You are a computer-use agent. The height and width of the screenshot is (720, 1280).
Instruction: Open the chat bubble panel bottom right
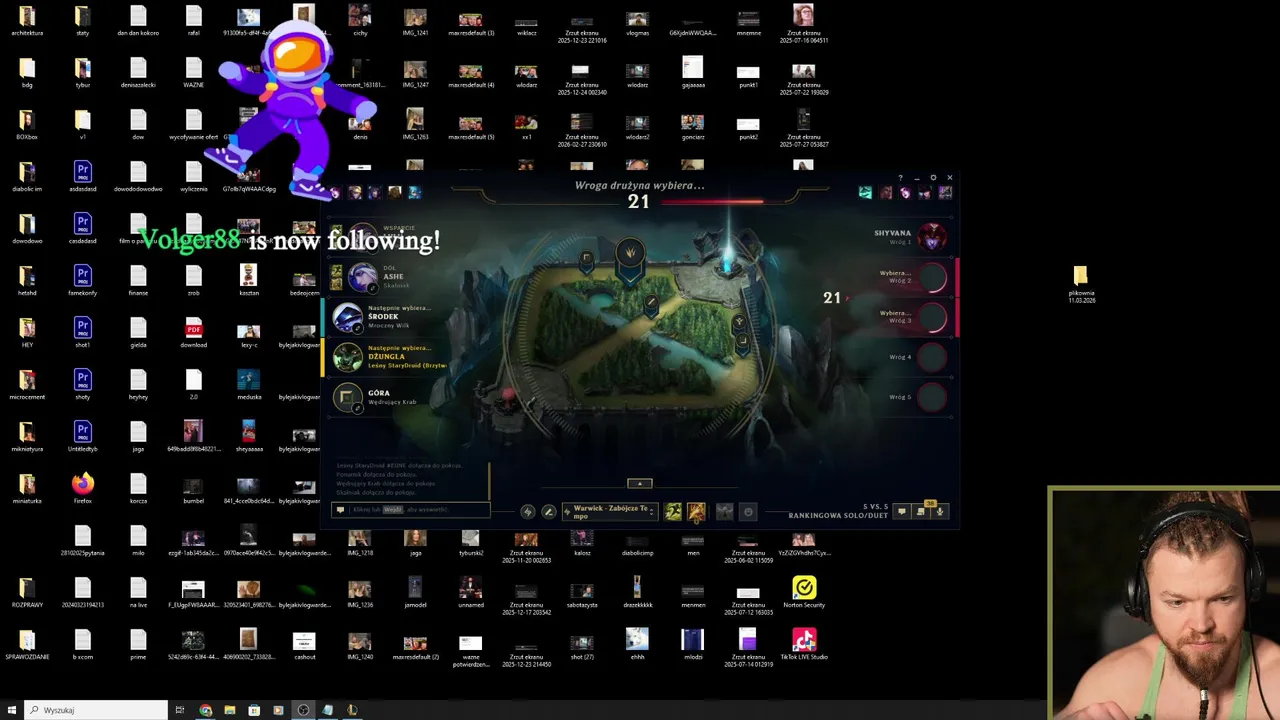[x=901, y=512]
